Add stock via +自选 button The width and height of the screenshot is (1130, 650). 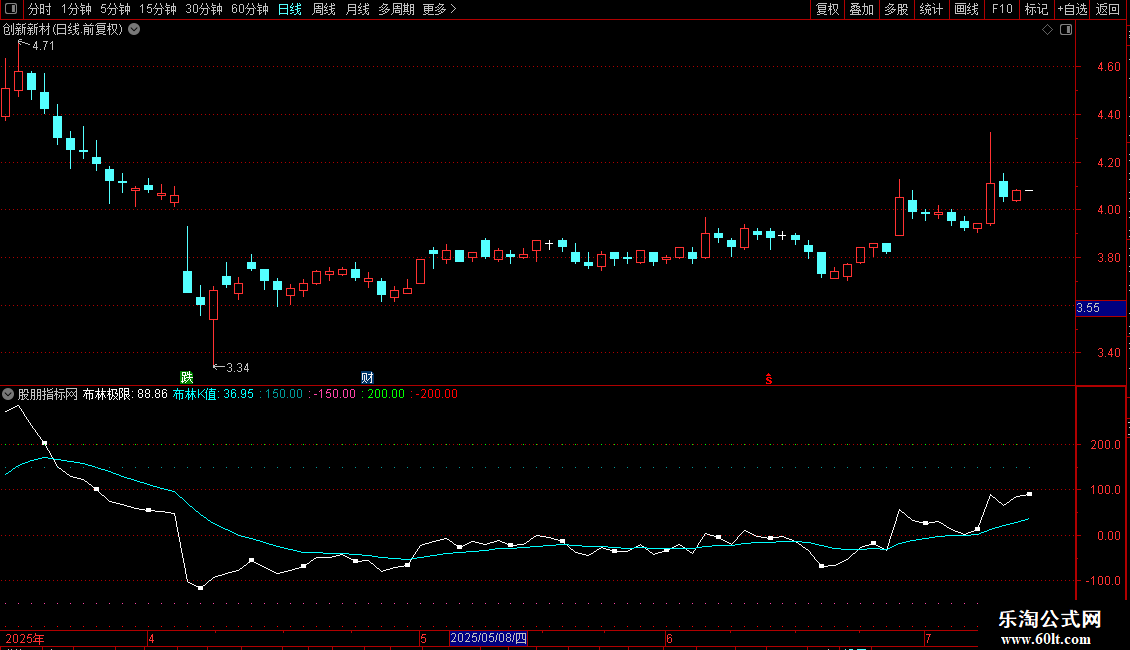tap(1072, 9)
